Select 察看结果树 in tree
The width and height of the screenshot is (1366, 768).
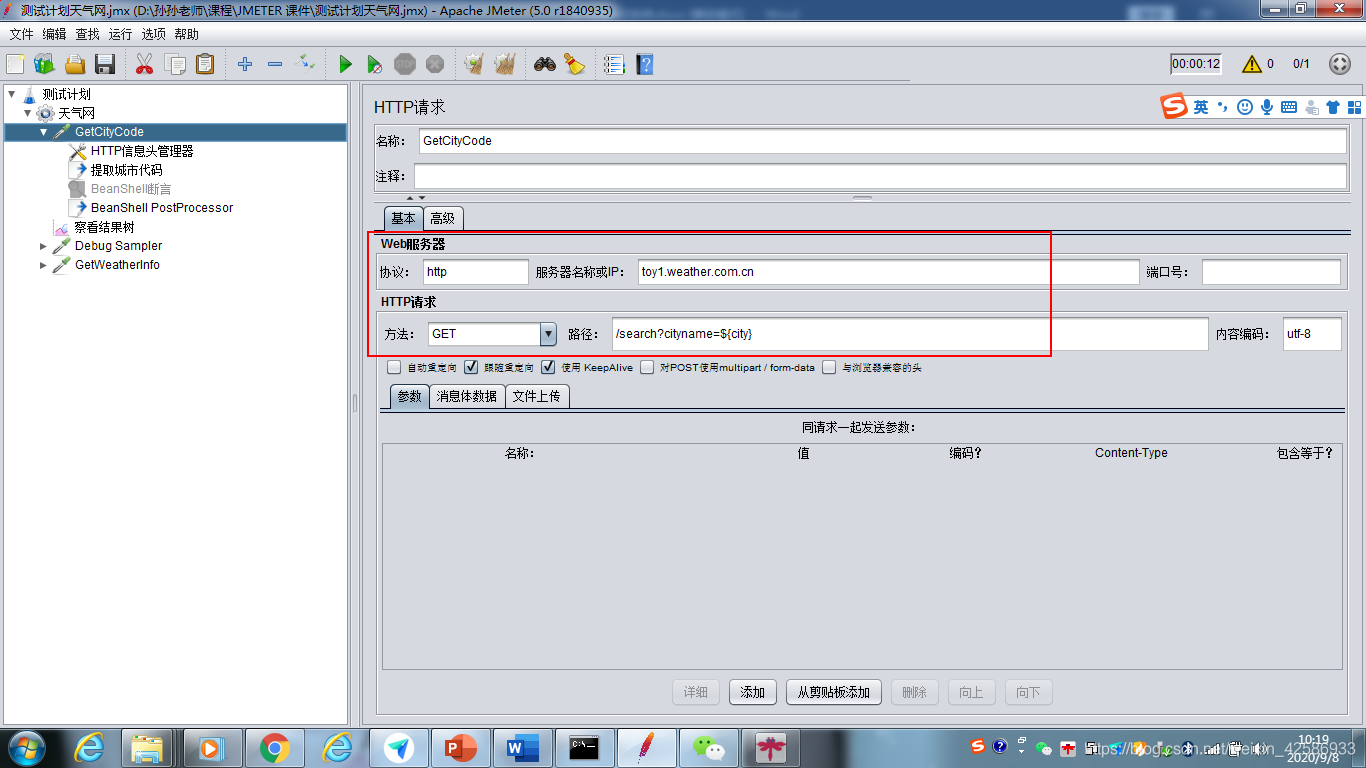(x=104, y=227)
